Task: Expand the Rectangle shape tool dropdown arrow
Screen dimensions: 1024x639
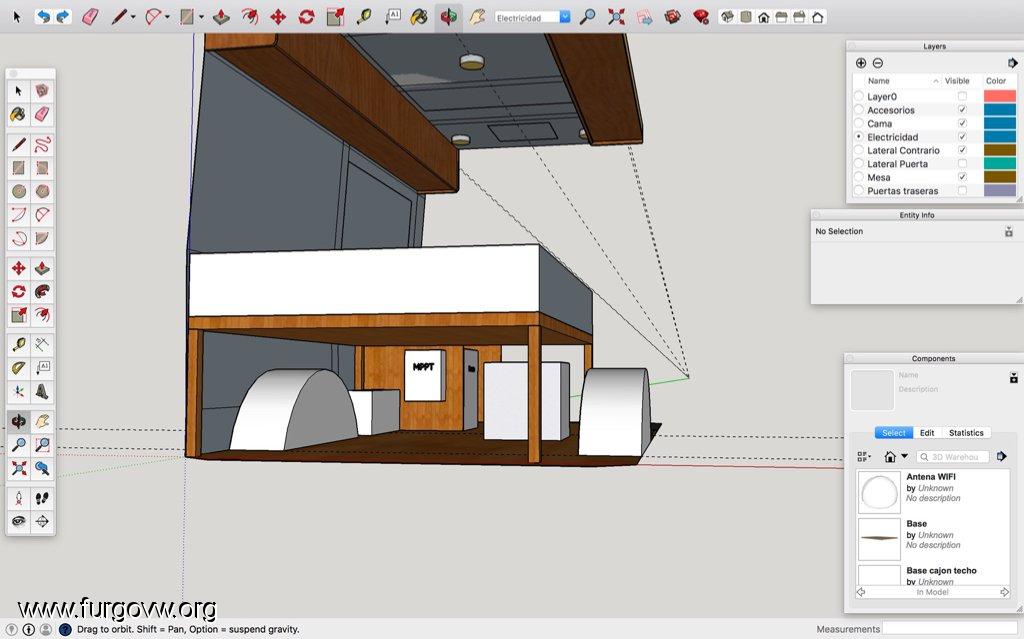Action: (x=201, y=18)
